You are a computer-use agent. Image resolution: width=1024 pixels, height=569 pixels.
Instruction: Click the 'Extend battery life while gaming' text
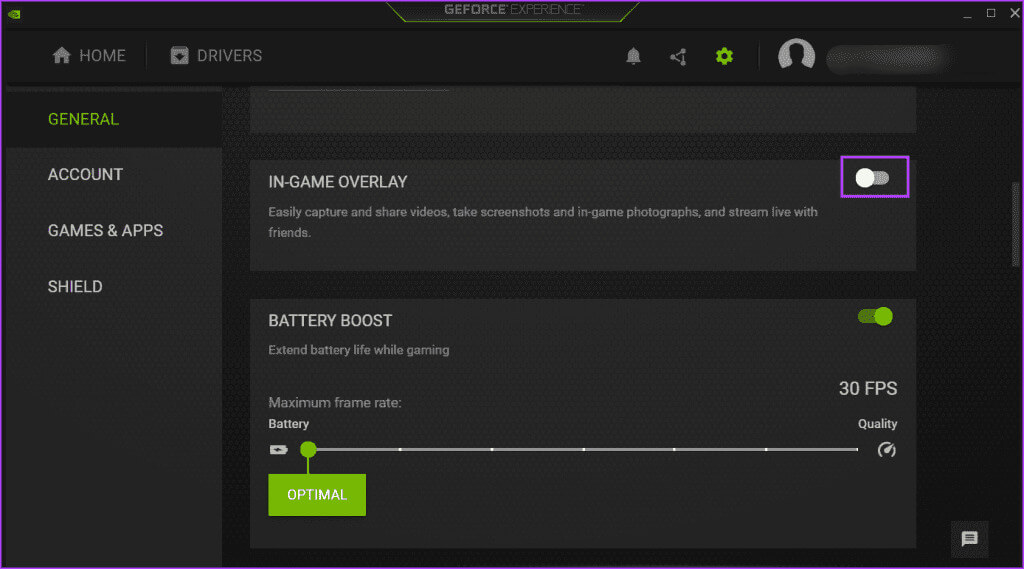click(x=359, y=350)
